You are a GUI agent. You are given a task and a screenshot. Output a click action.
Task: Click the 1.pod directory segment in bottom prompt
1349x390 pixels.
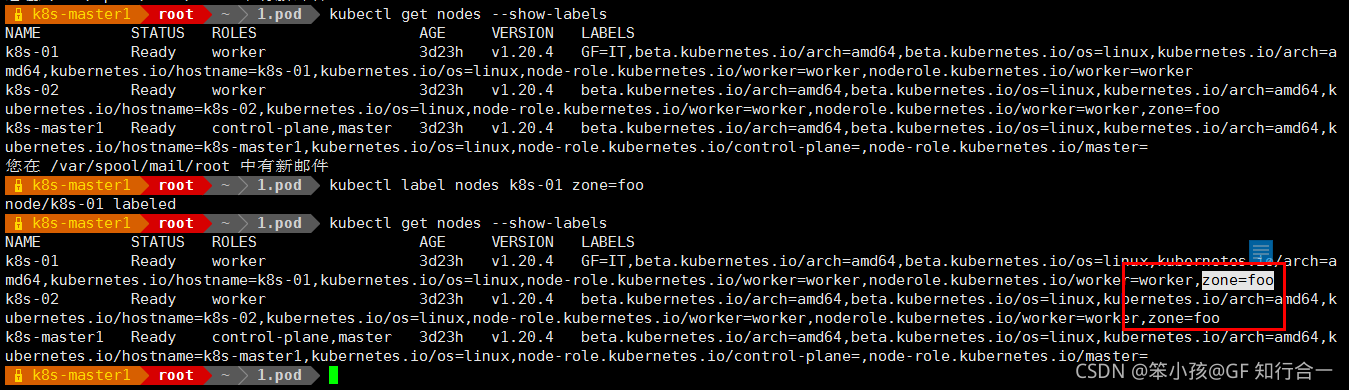[279, 375]
